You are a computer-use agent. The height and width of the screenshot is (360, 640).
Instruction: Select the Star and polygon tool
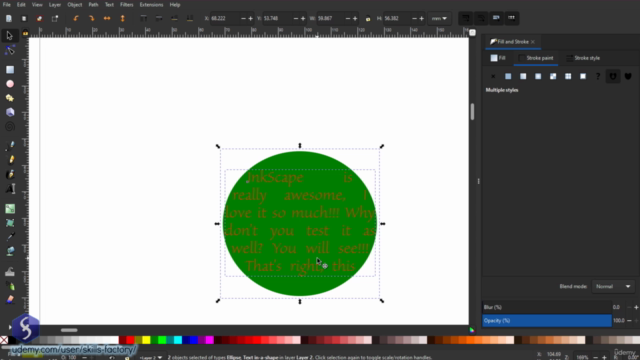pos(10,98)
